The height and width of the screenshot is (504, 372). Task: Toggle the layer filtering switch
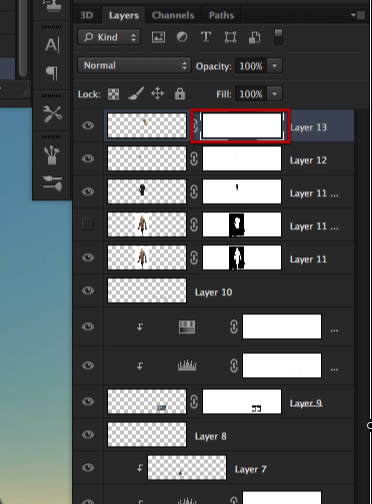[x=278, y=37]
